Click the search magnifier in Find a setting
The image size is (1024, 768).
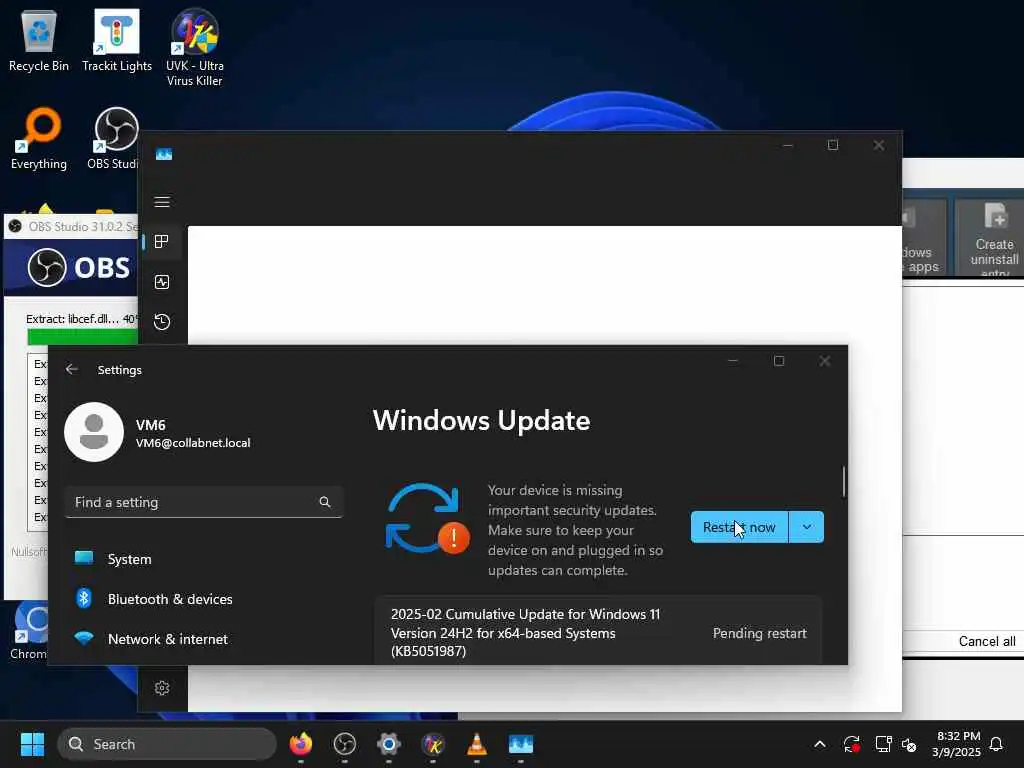tap(325, 502)
